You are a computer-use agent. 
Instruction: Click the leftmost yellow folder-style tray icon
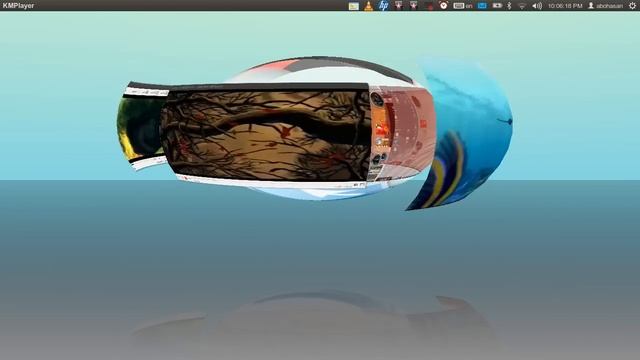click(x=354, y=6)
